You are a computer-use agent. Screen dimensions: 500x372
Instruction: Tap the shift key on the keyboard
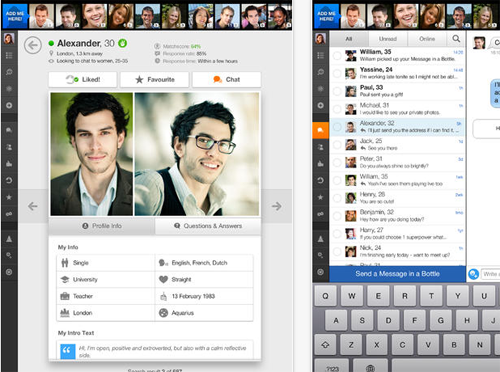point(325,345)
